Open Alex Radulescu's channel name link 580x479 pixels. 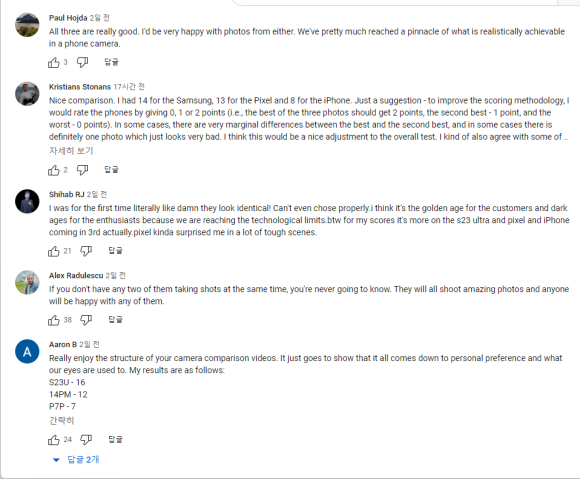(x=76, y=275)
